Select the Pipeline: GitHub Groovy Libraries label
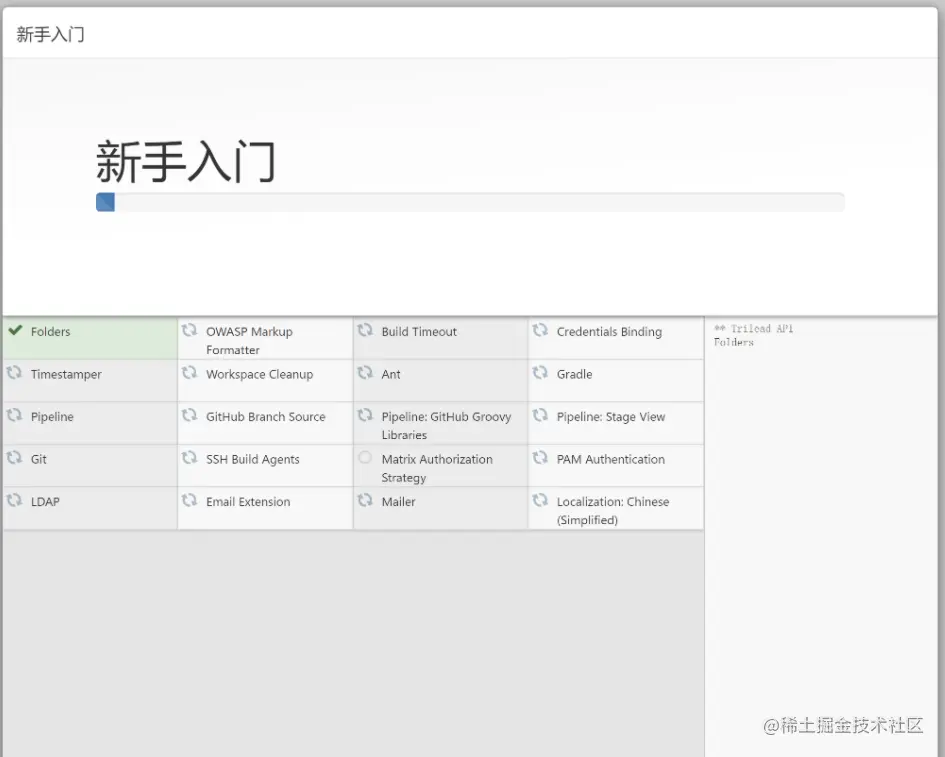The width and height of the screenshot is (945, 757). (446, 426)
